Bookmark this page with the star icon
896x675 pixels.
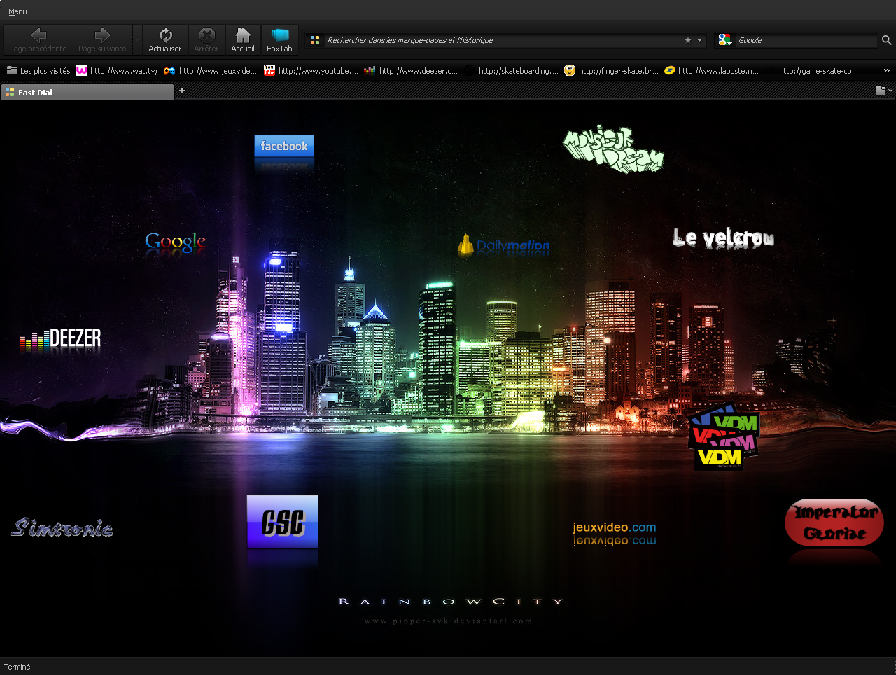pos(688,40)
